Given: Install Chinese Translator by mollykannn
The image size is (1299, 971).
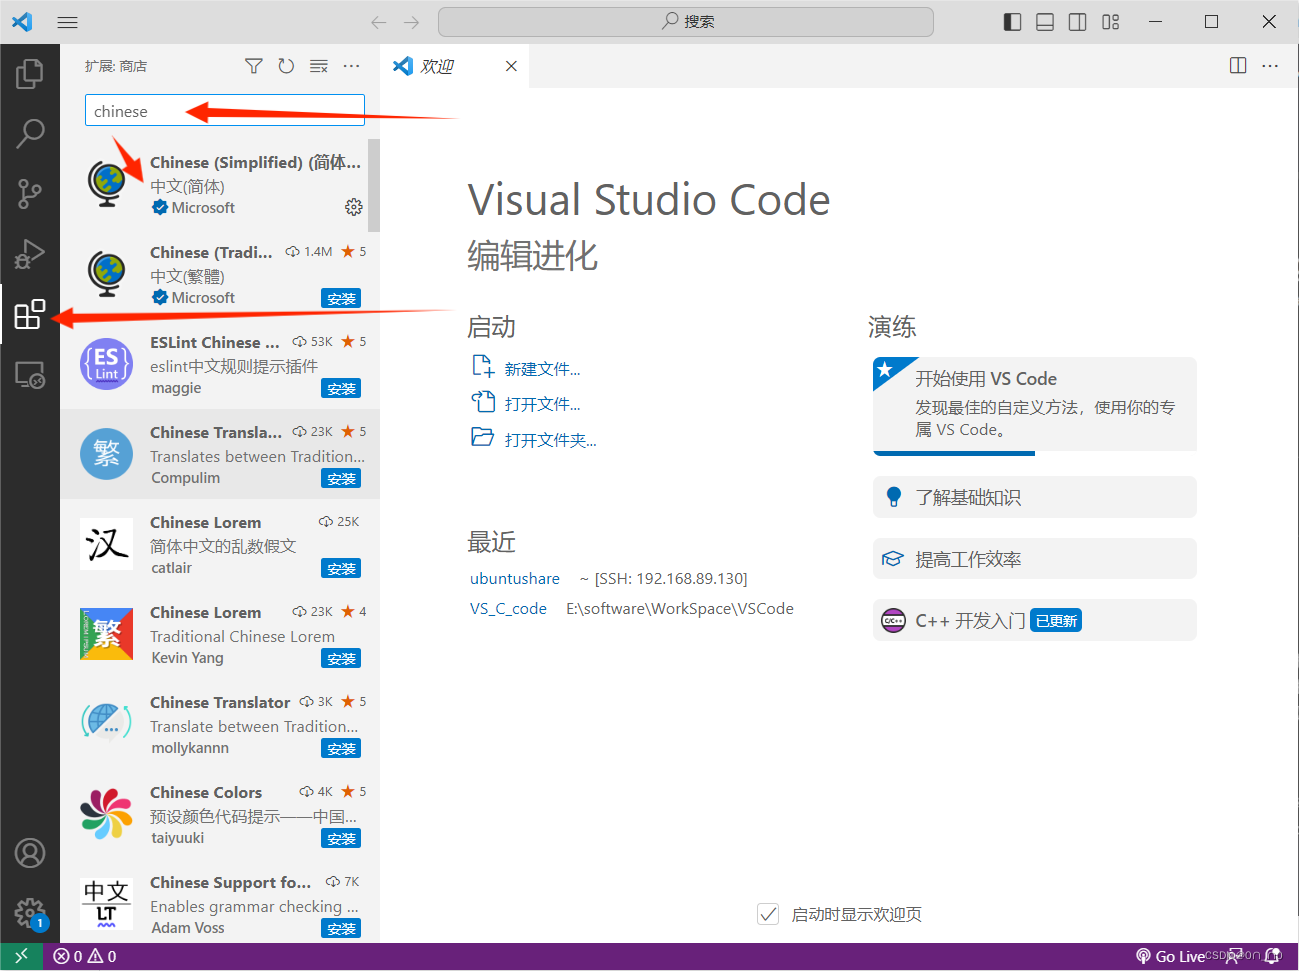Looking at the screenshot, I should click(x=341, y=748).
